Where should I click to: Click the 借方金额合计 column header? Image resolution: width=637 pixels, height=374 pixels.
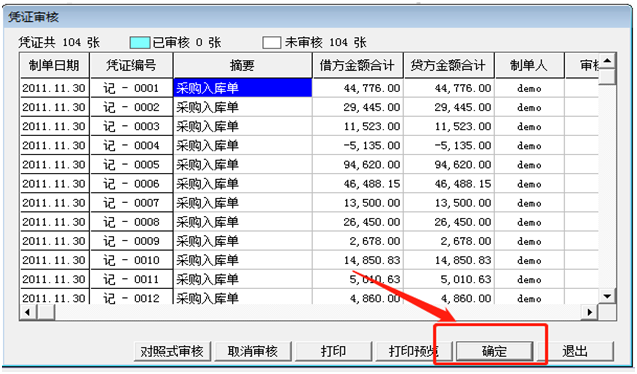pos(358,65)
